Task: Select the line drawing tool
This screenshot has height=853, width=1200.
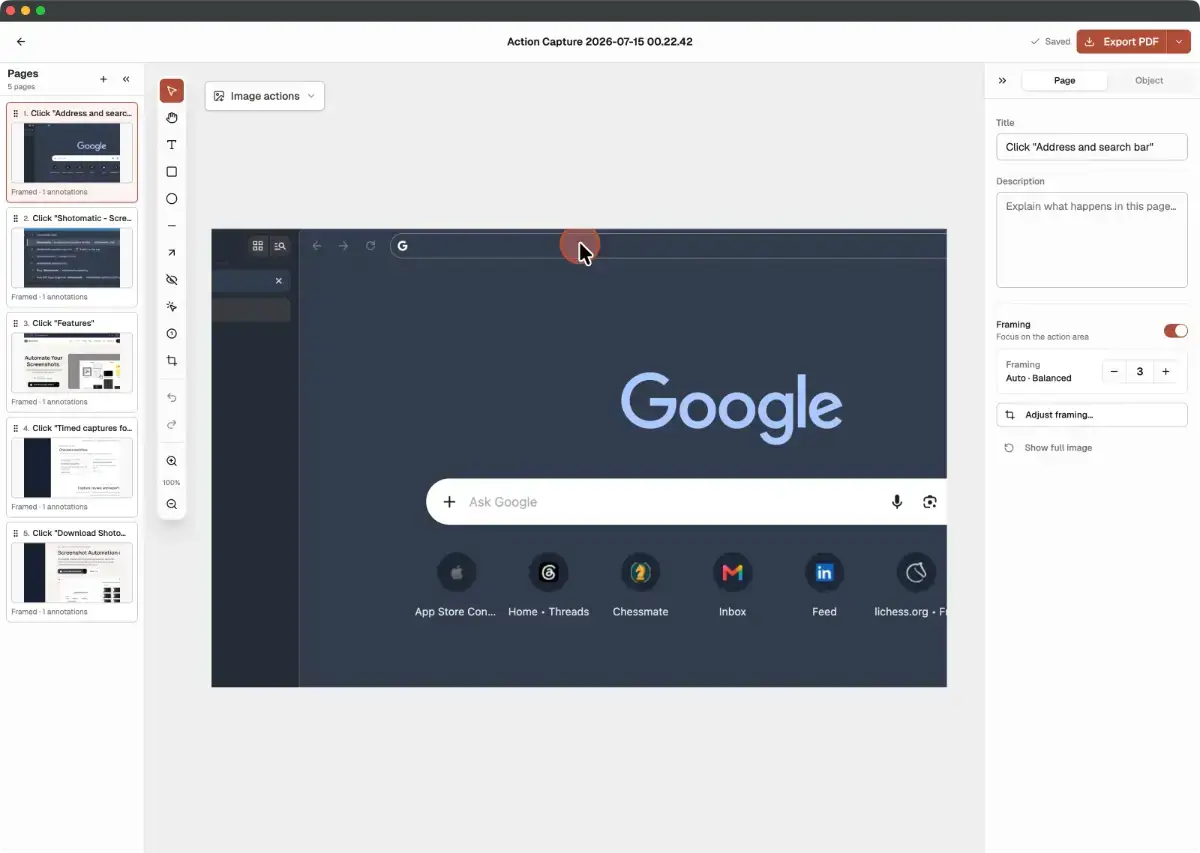Action: click(x=172, y=226)
